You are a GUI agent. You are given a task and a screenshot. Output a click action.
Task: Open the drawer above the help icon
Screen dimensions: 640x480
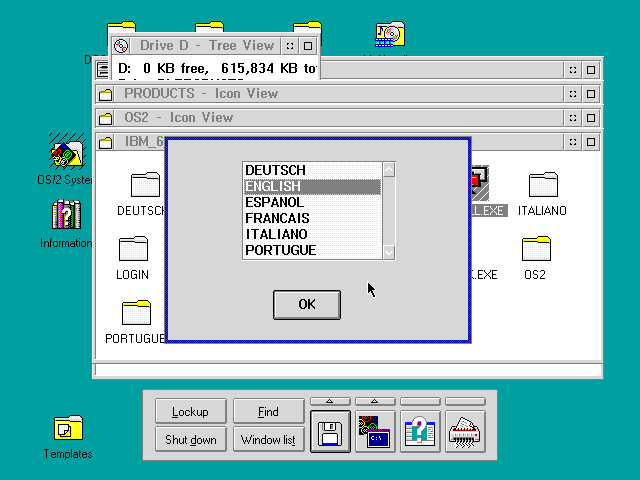click(x=420, y=402)
